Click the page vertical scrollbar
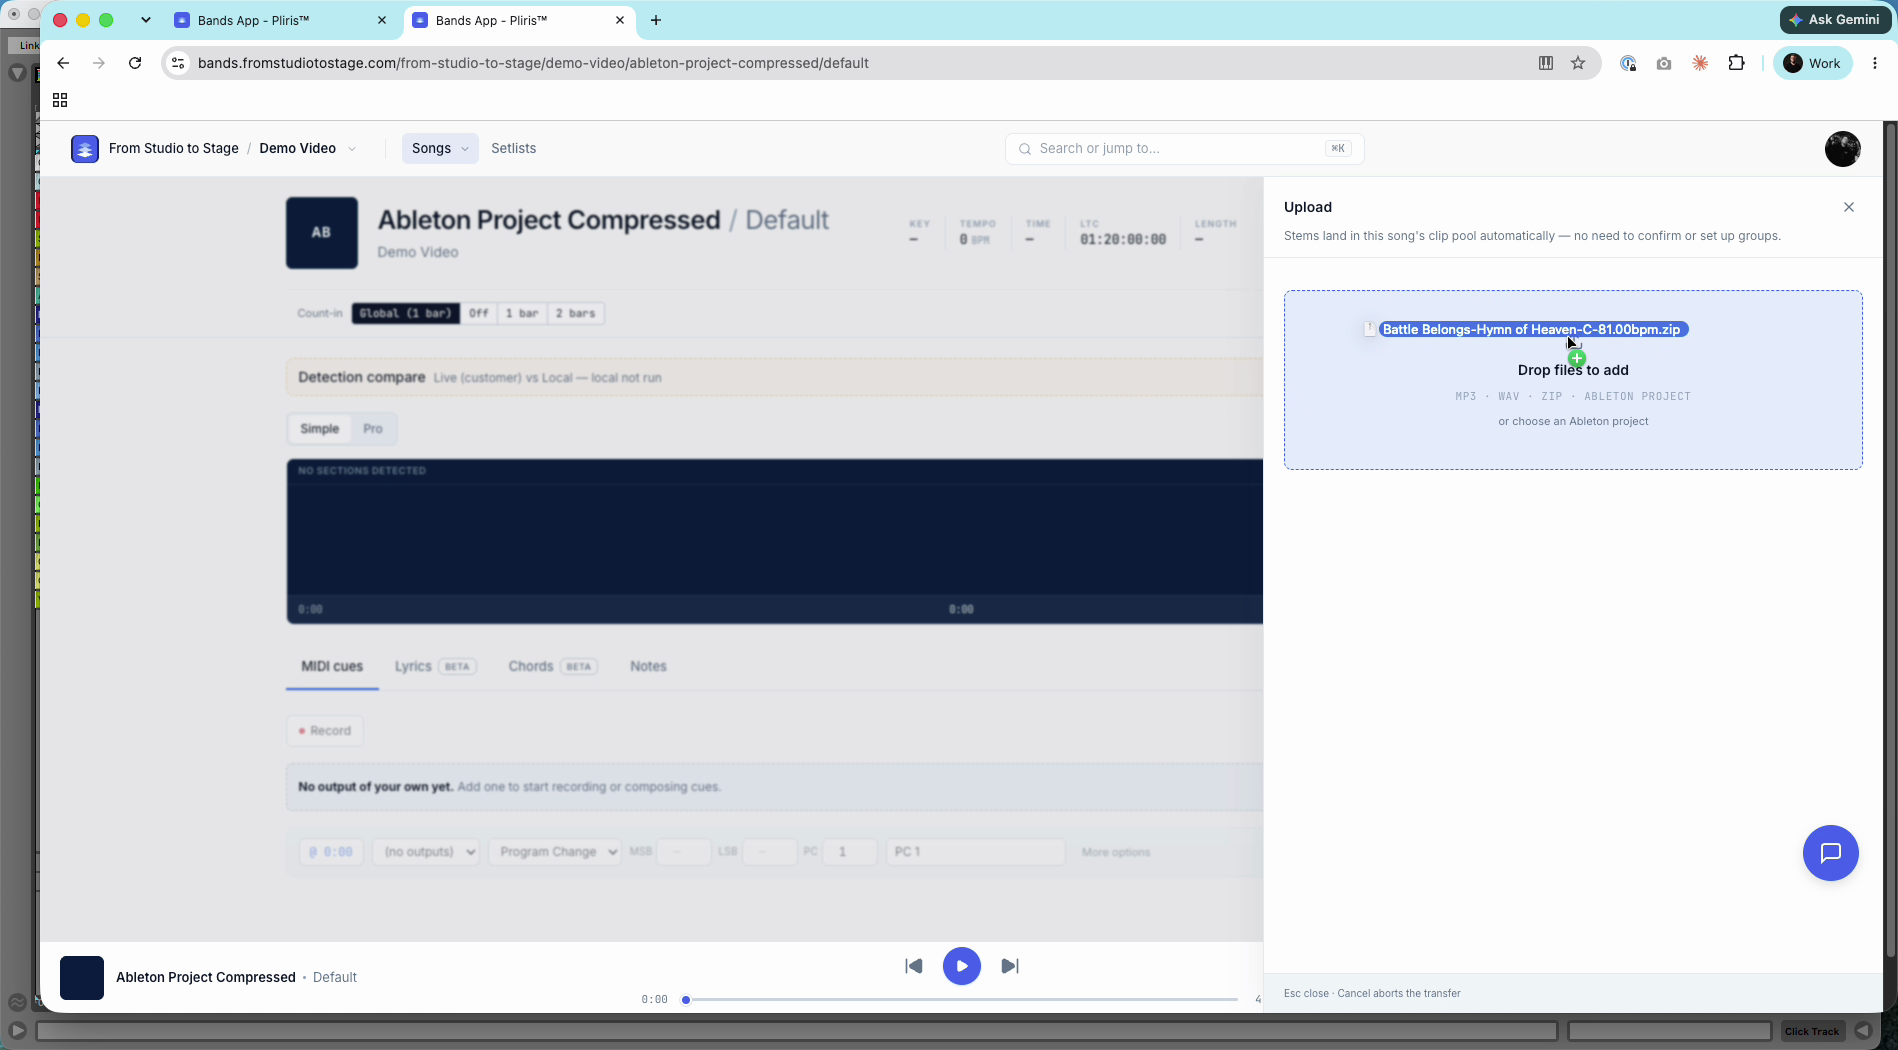The width and height of the screenshot is (1898, 1050). click(1890, 540)
